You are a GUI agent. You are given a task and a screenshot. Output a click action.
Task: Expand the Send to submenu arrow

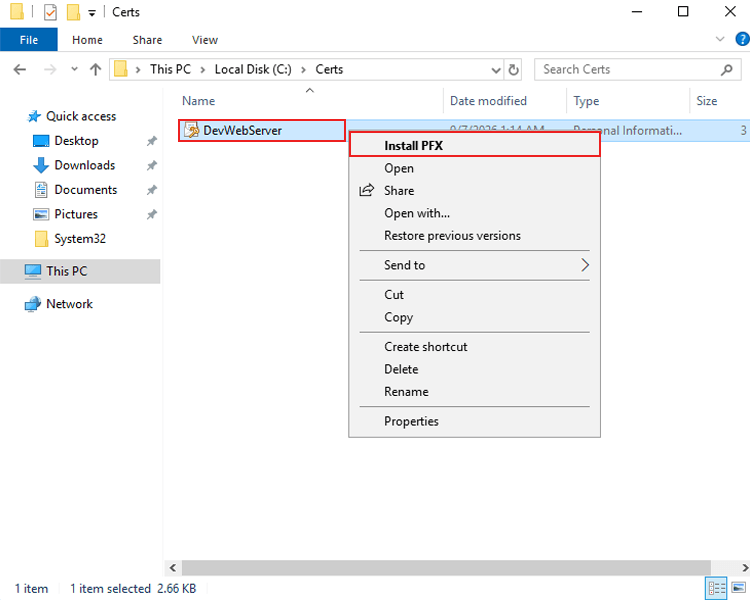pos(585,265)
